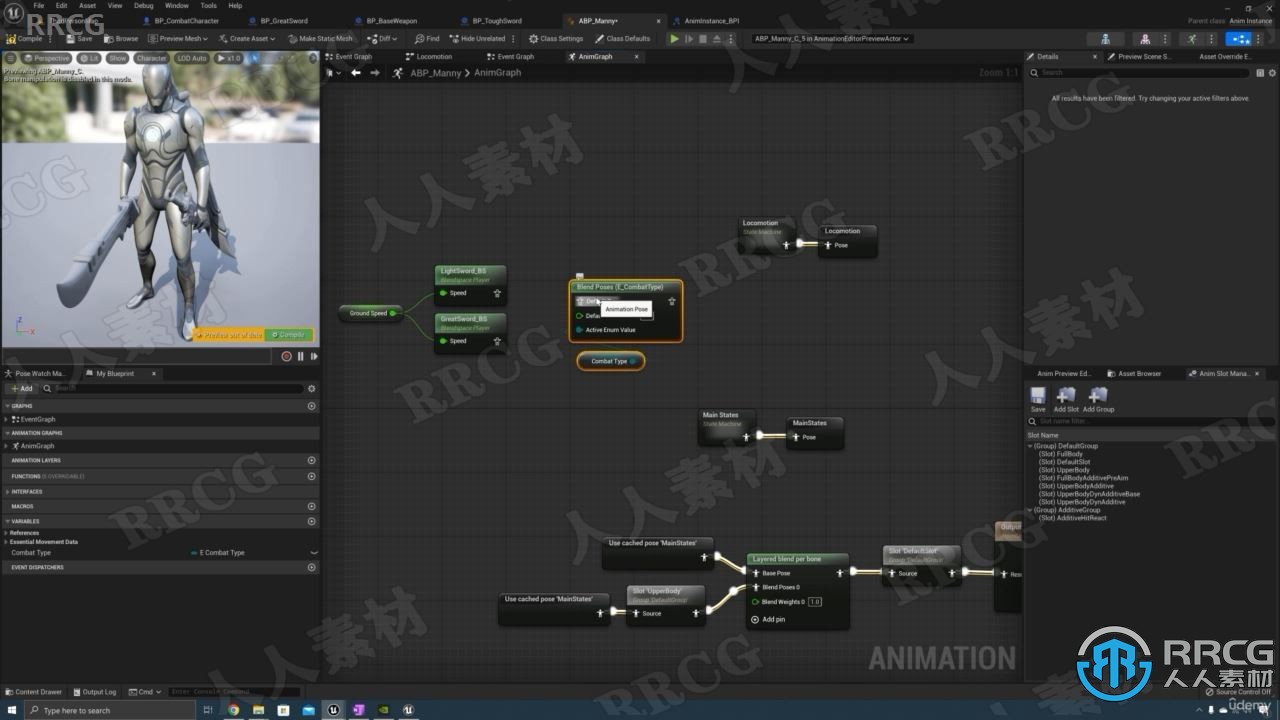The height and width of the screenshot is (720, 1280).
Task: Open the Asset menu
Action: [88, 5]
